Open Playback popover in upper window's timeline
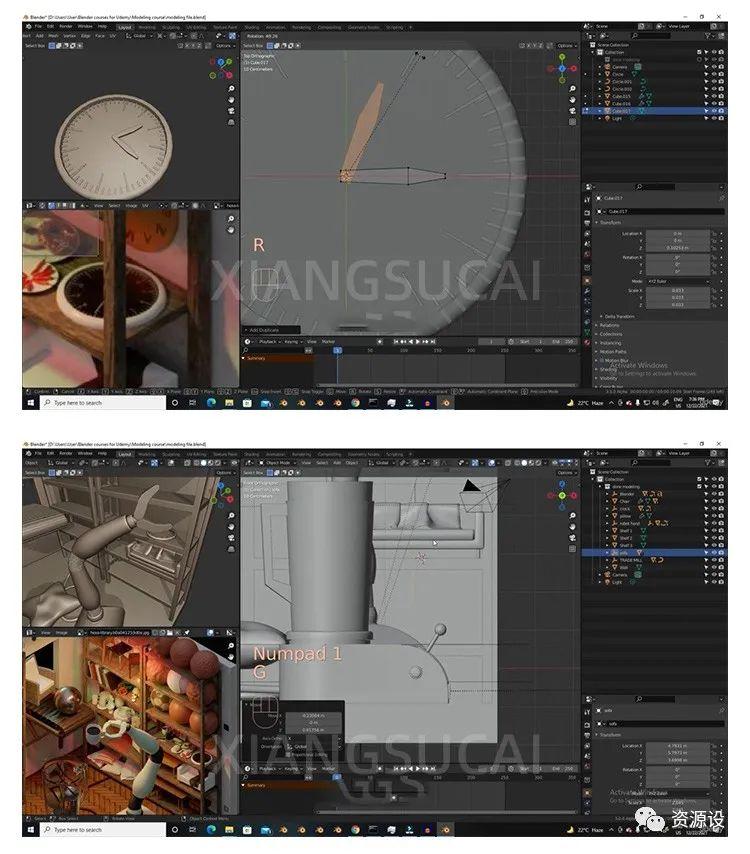 pos(268,341)
